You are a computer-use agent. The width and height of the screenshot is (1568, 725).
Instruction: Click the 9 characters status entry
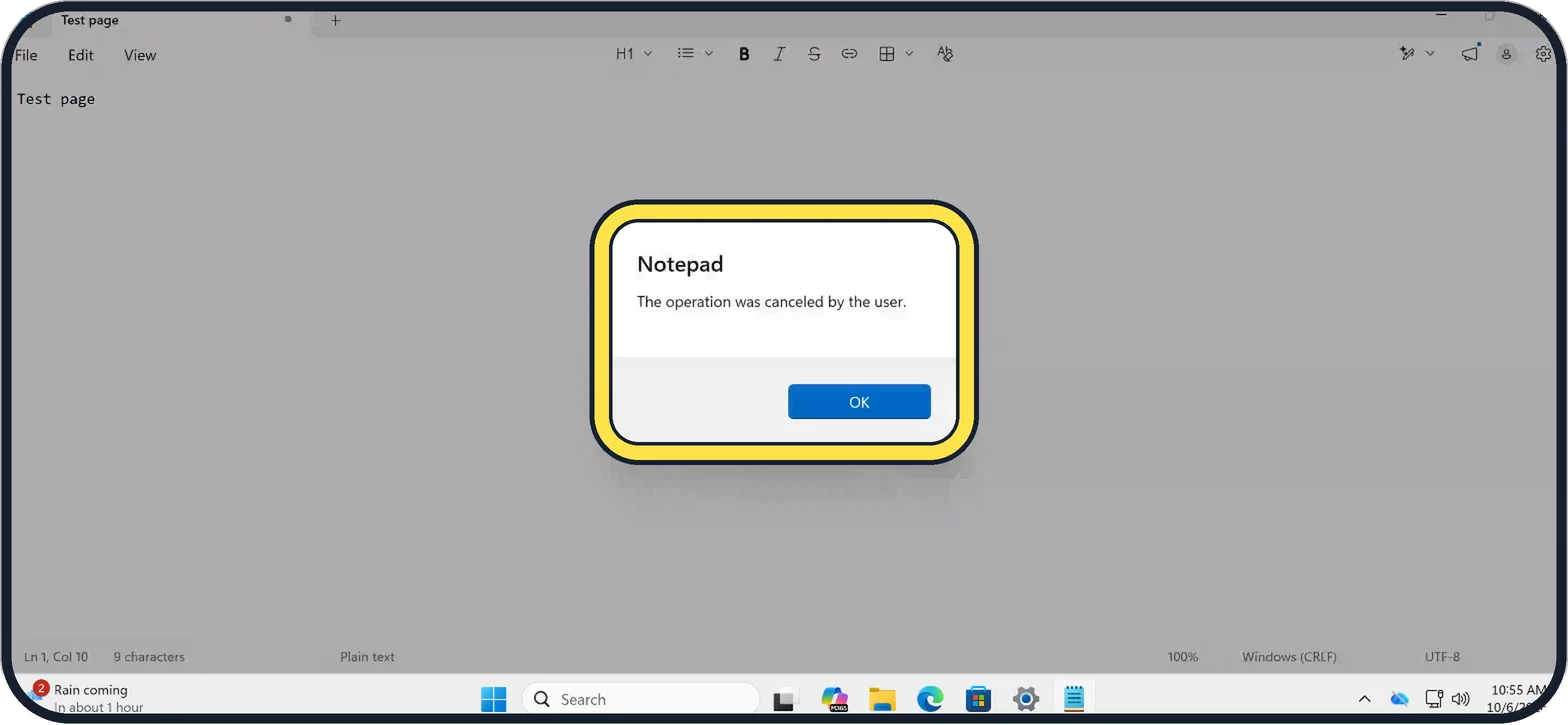149,657
